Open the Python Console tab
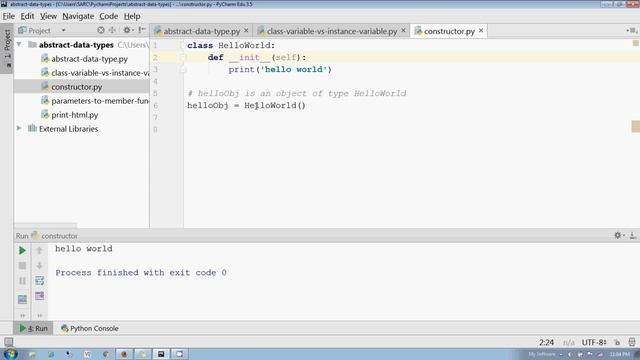 point(90,328)
